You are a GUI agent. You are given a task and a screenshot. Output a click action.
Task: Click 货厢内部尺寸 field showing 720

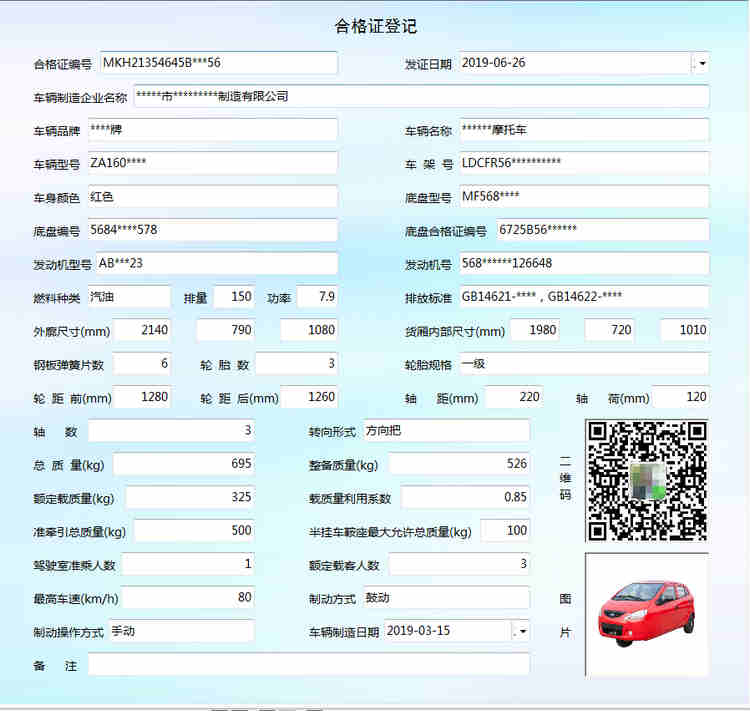[x=609, y=331]
